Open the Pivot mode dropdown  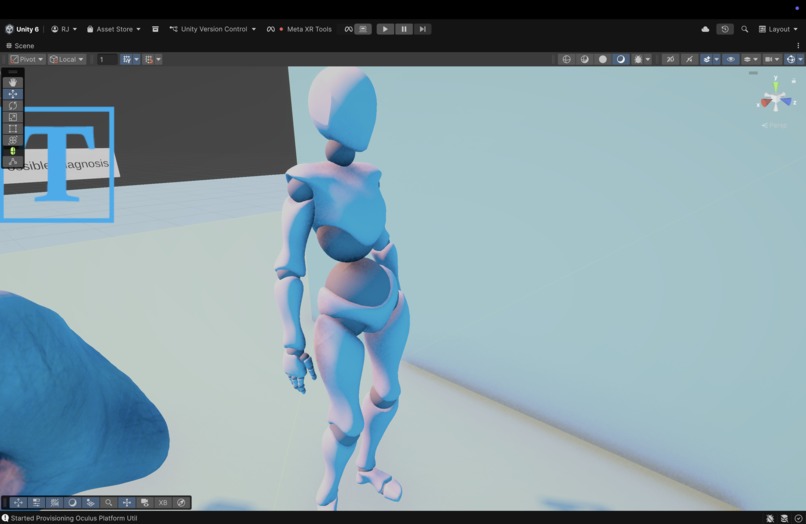tap(27, 59)
